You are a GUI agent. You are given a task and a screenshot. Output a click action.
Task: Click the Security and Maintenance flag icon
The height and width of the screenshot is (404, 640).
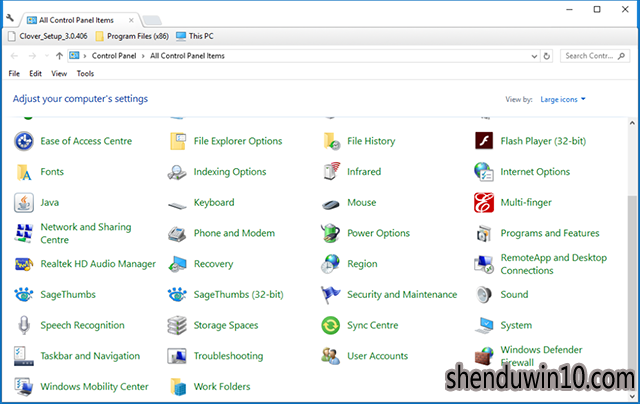(331, 295)
